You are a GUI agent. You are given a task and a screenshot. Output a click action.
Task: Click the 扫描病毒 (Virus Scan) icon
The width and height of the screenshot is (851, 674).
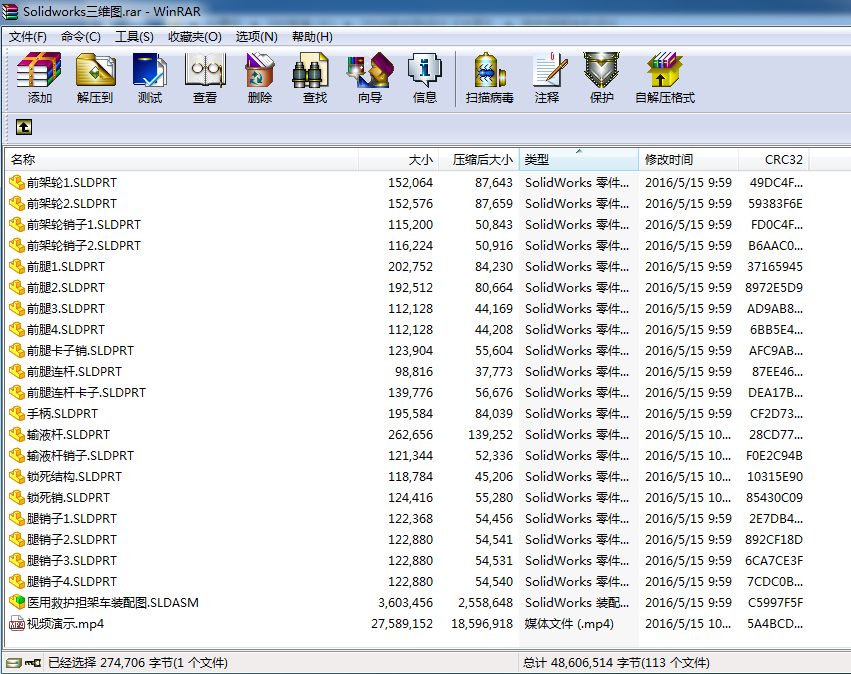[490, 69]
